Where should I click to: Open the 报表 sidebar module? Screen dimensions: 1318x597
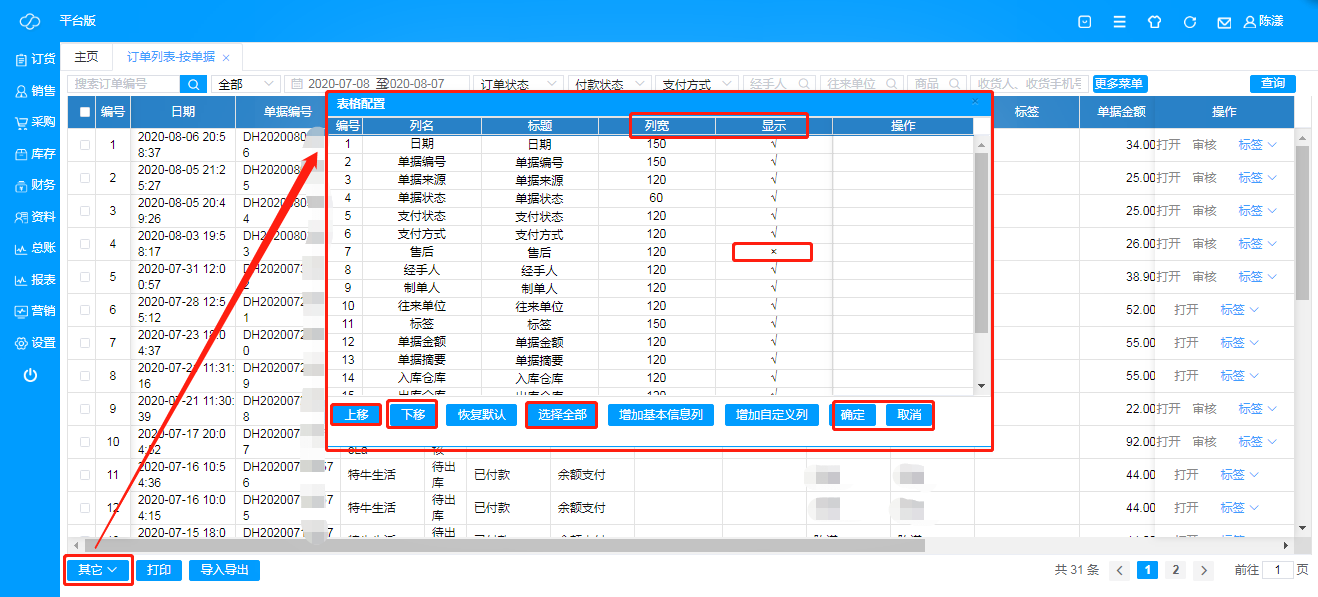click(x=35, y=280)
